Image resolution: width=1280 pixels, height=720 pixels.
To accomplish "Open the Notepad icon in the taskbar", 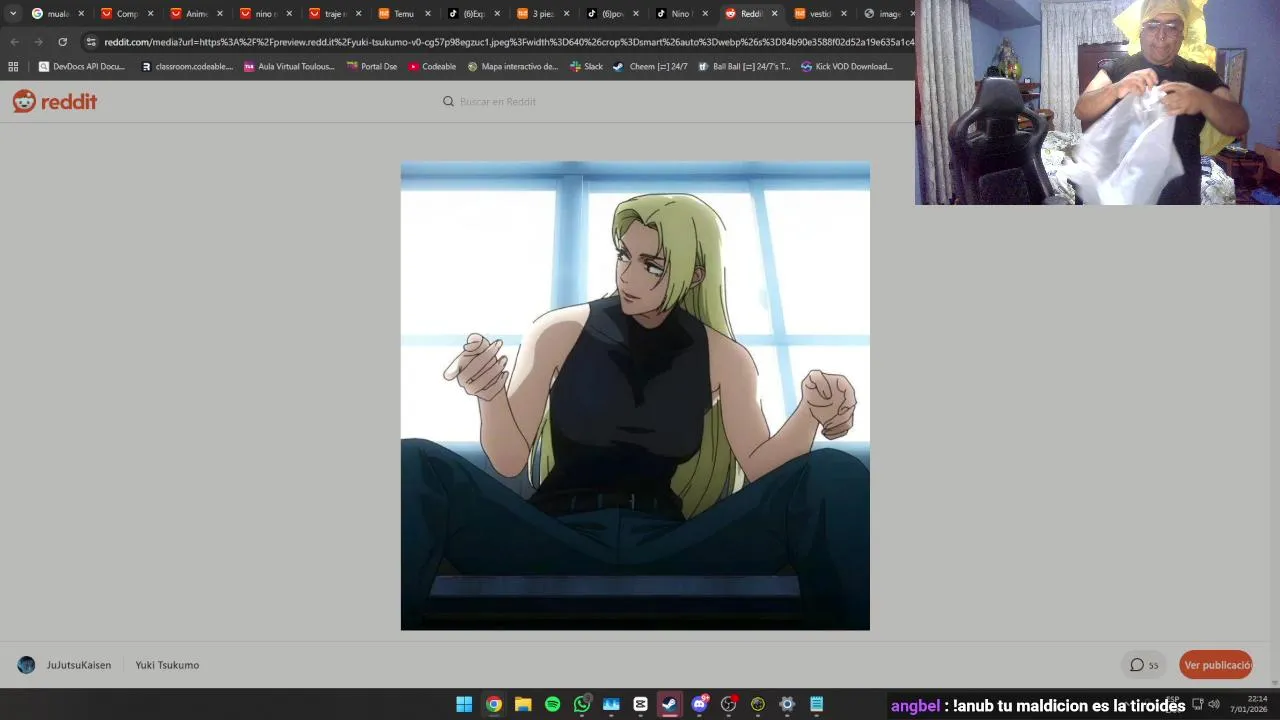I will pyautogui.click(x=816, y=704).
